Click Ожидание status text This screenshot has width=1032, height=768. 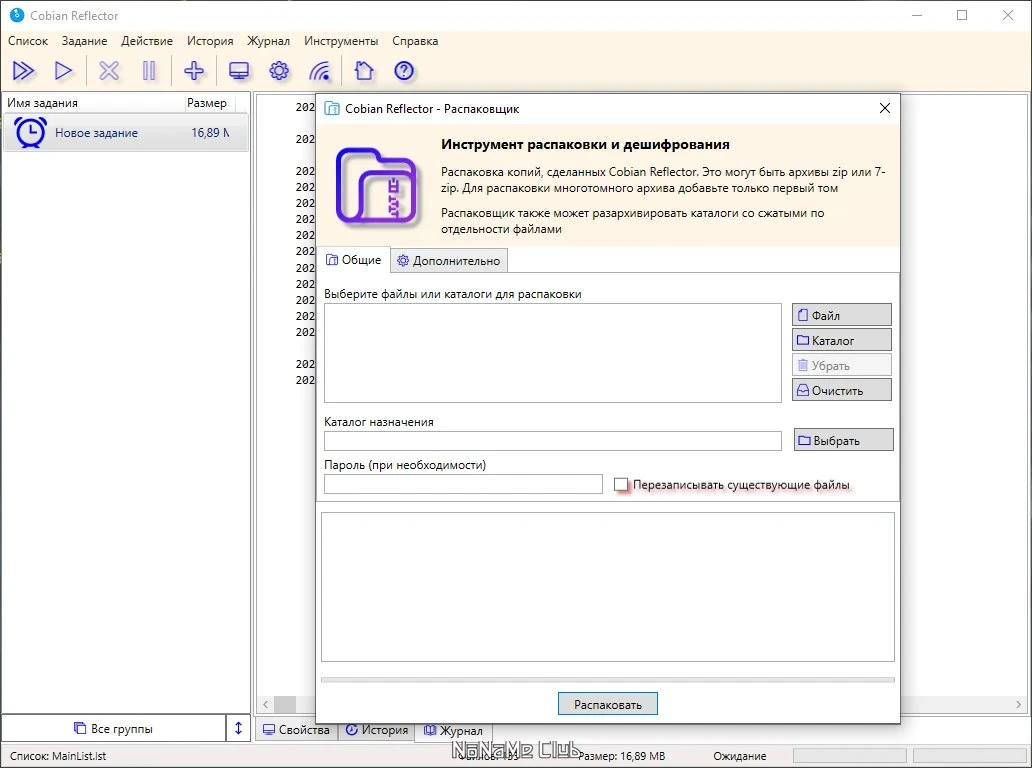tap(740, 756)
